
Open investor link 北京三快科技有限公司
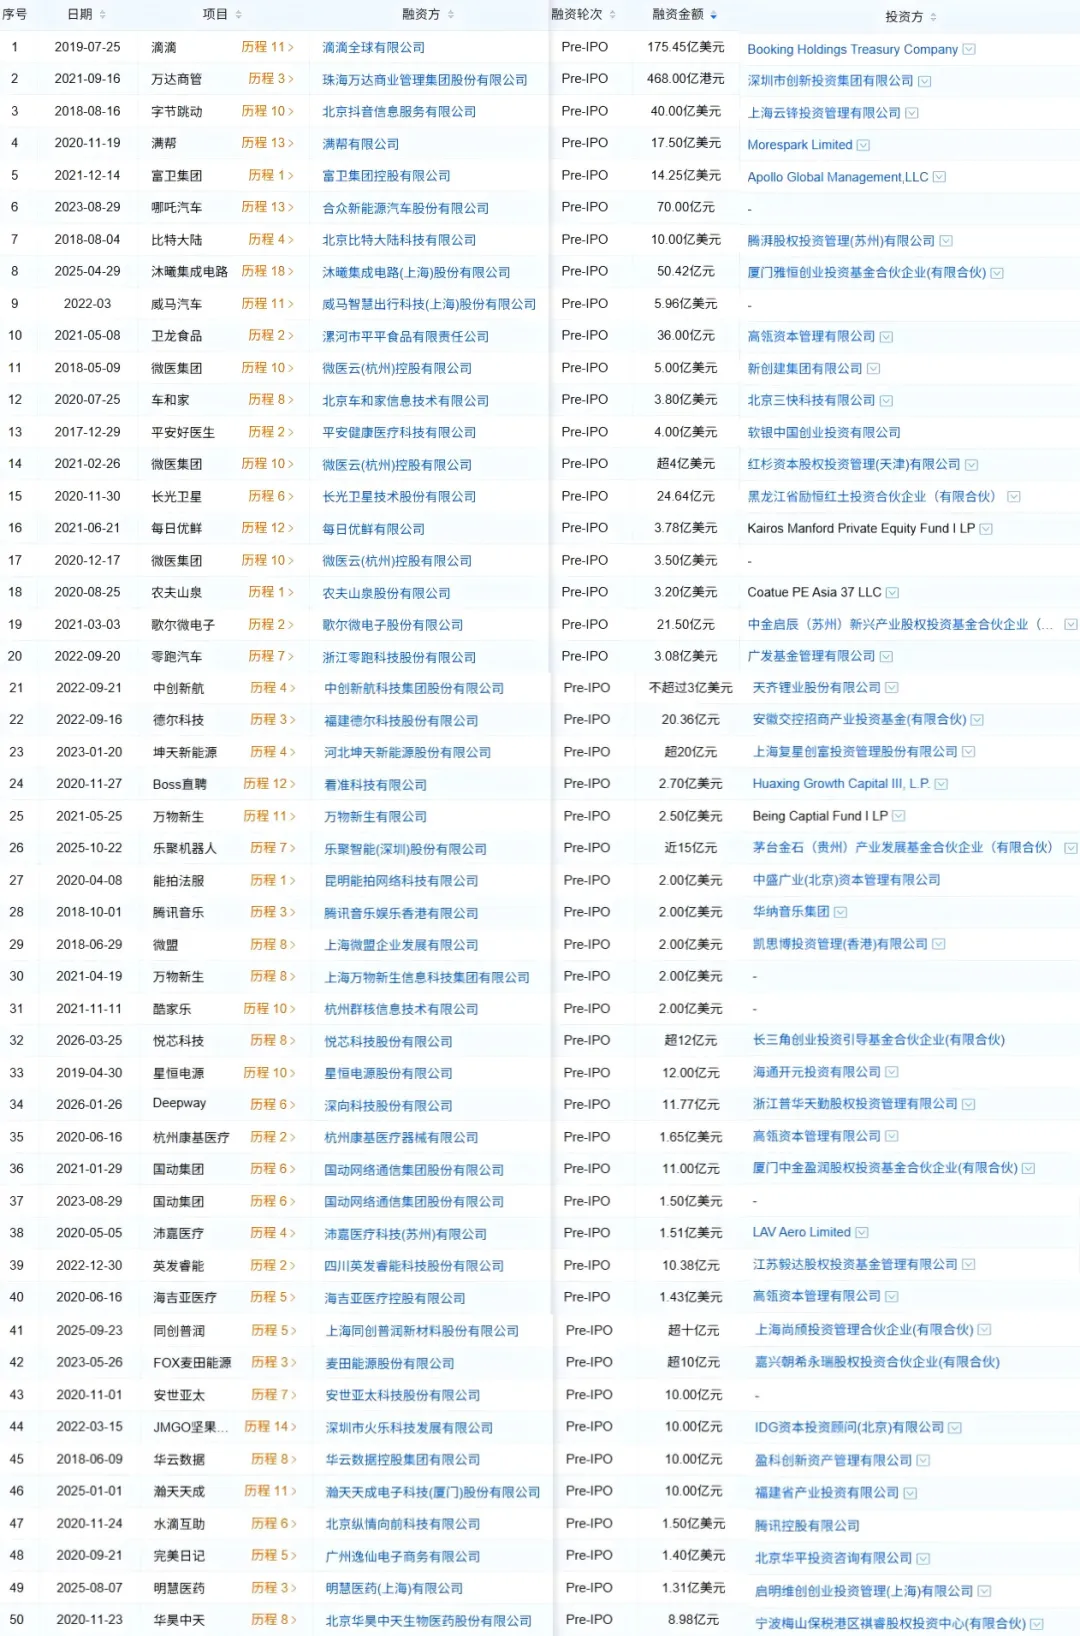(x=811, y=400)
